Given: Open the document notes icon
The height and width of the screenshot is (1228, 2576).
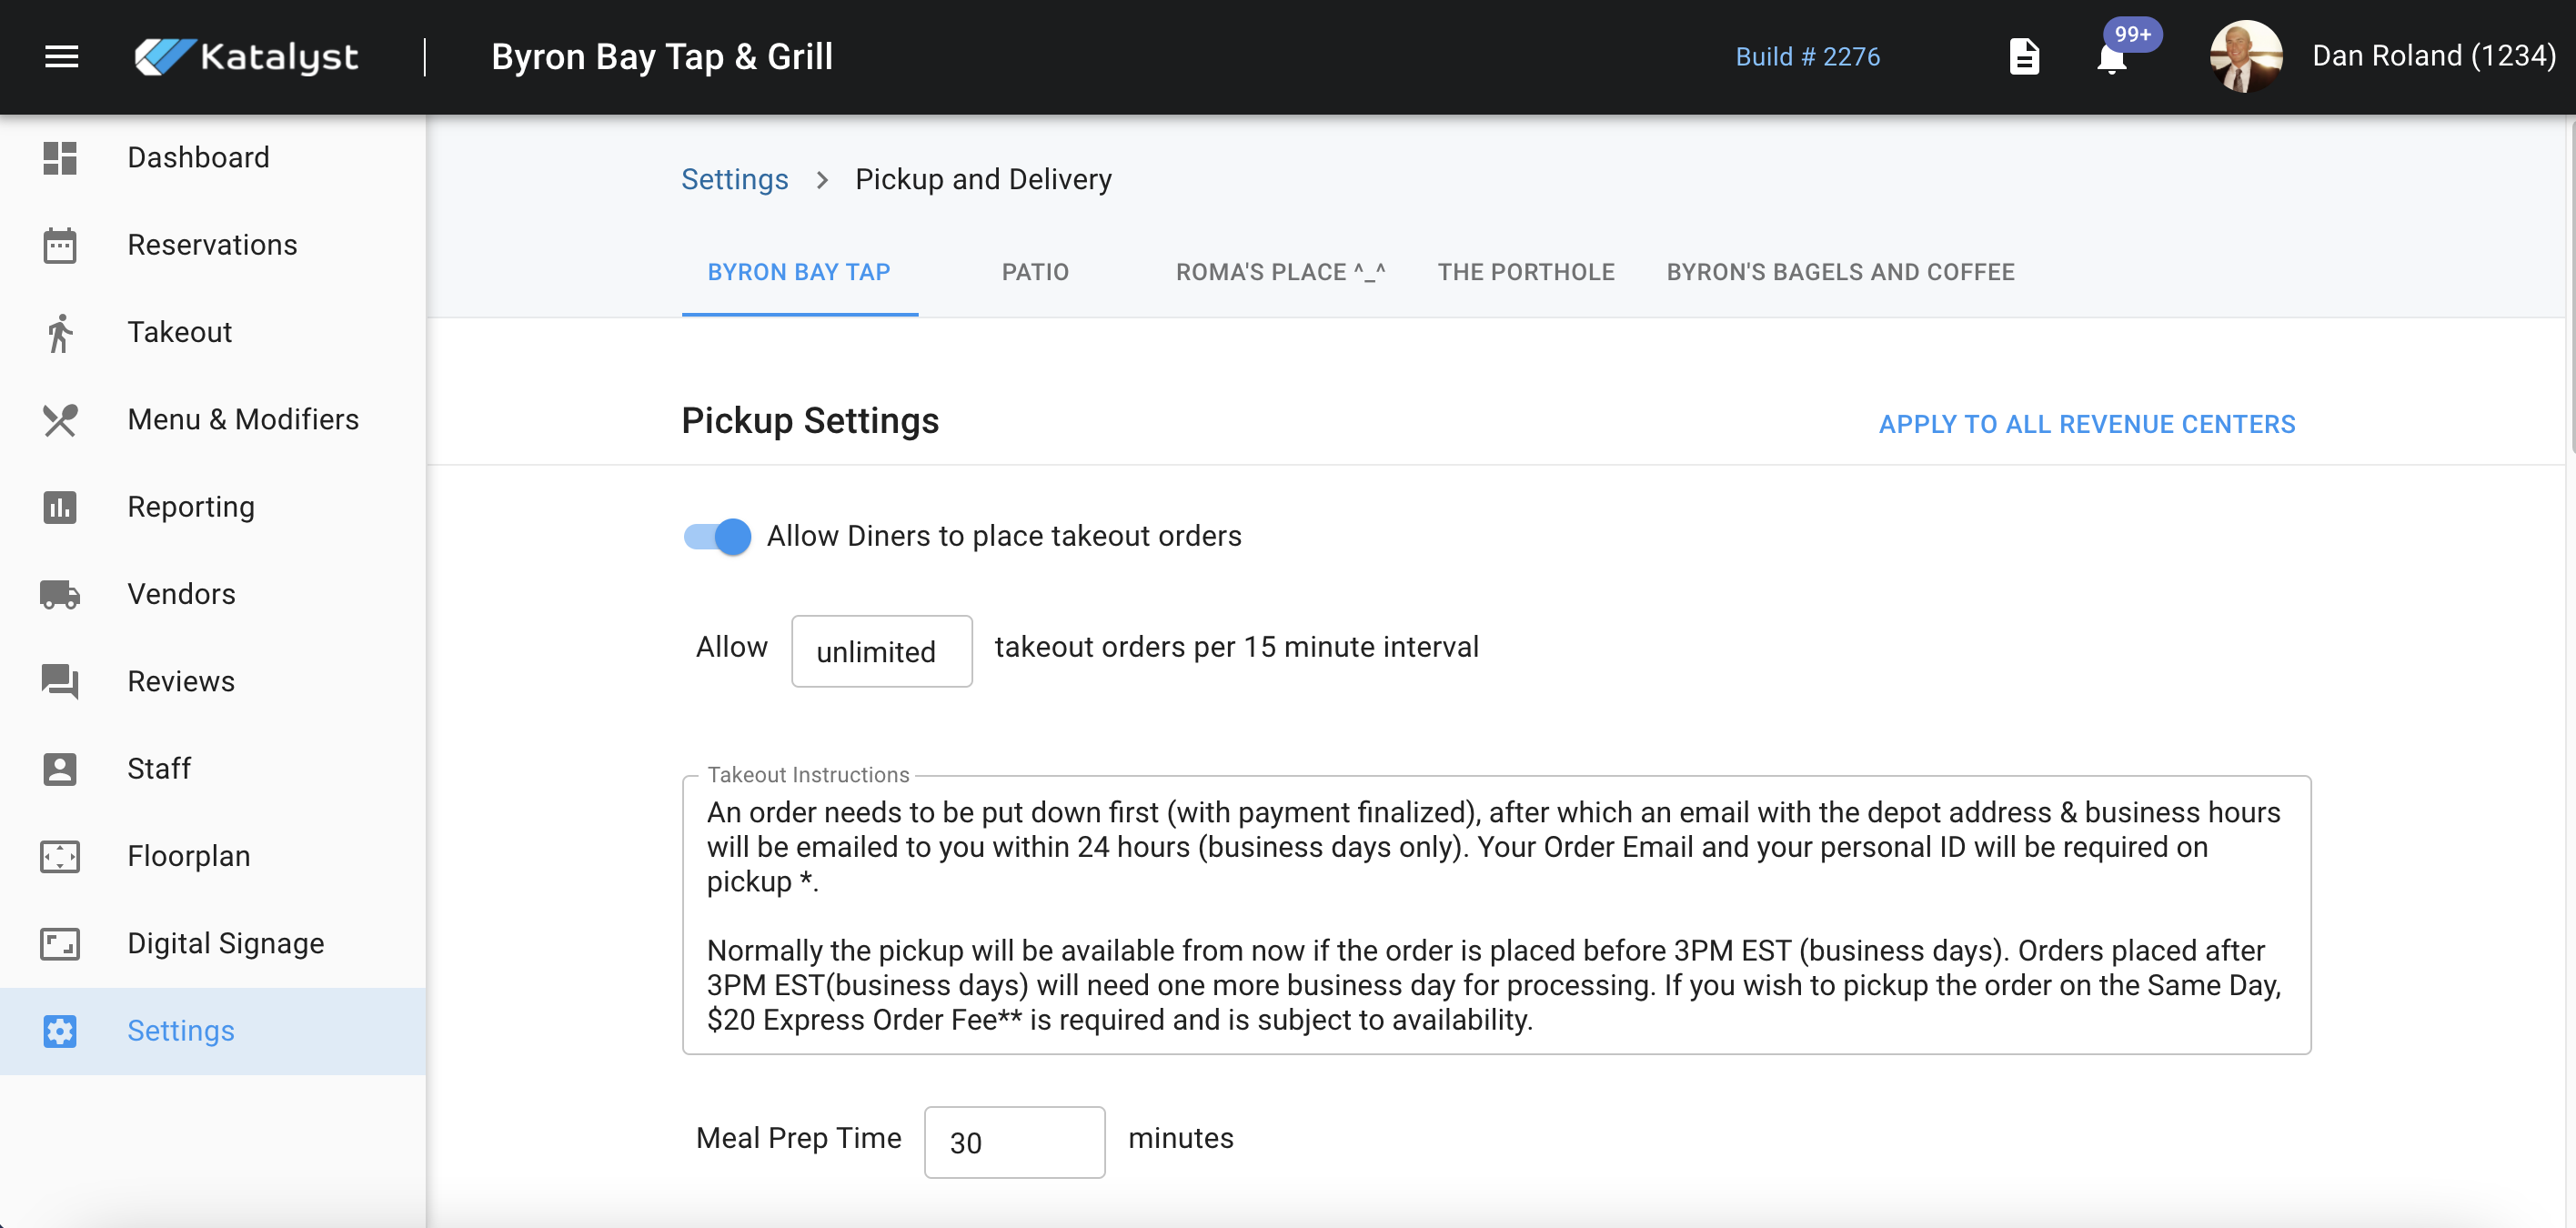Looking at the screenshot, I should [x=2024, y=57].
